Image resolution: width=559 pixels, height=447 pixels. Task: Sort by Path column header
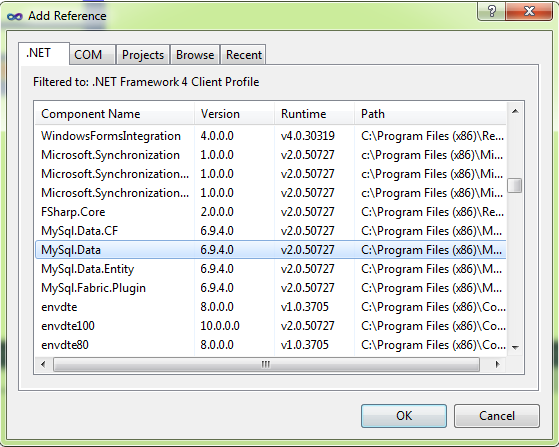[x=430, y=114]
